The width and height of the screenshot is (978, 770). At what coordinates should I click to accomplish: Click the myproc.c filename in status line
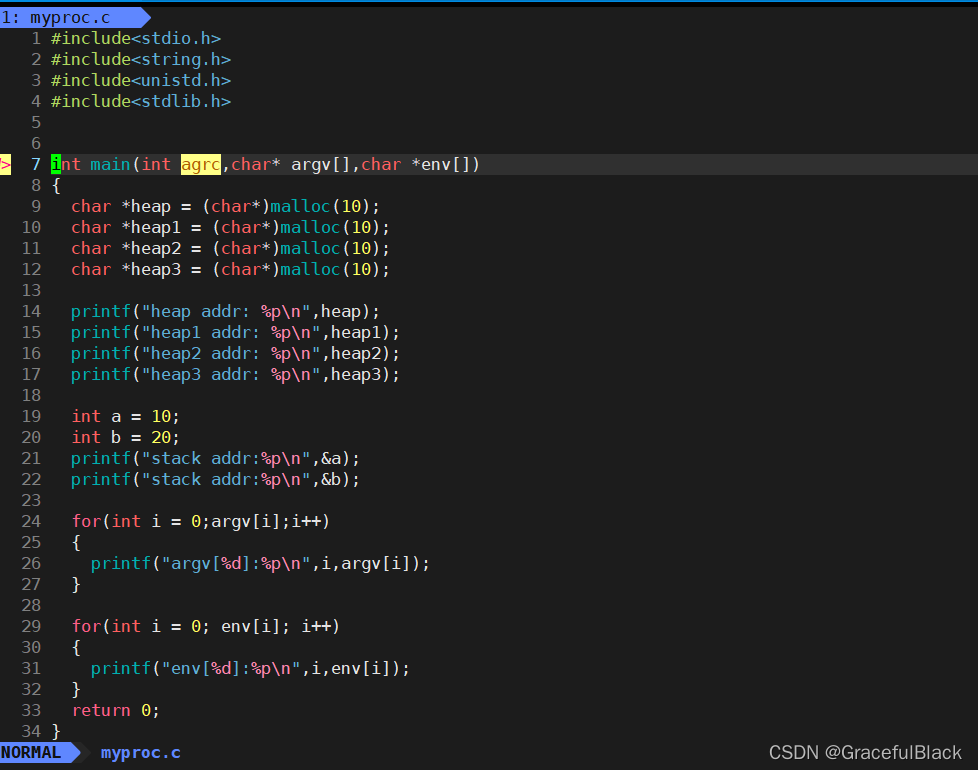tap(141, 753)
